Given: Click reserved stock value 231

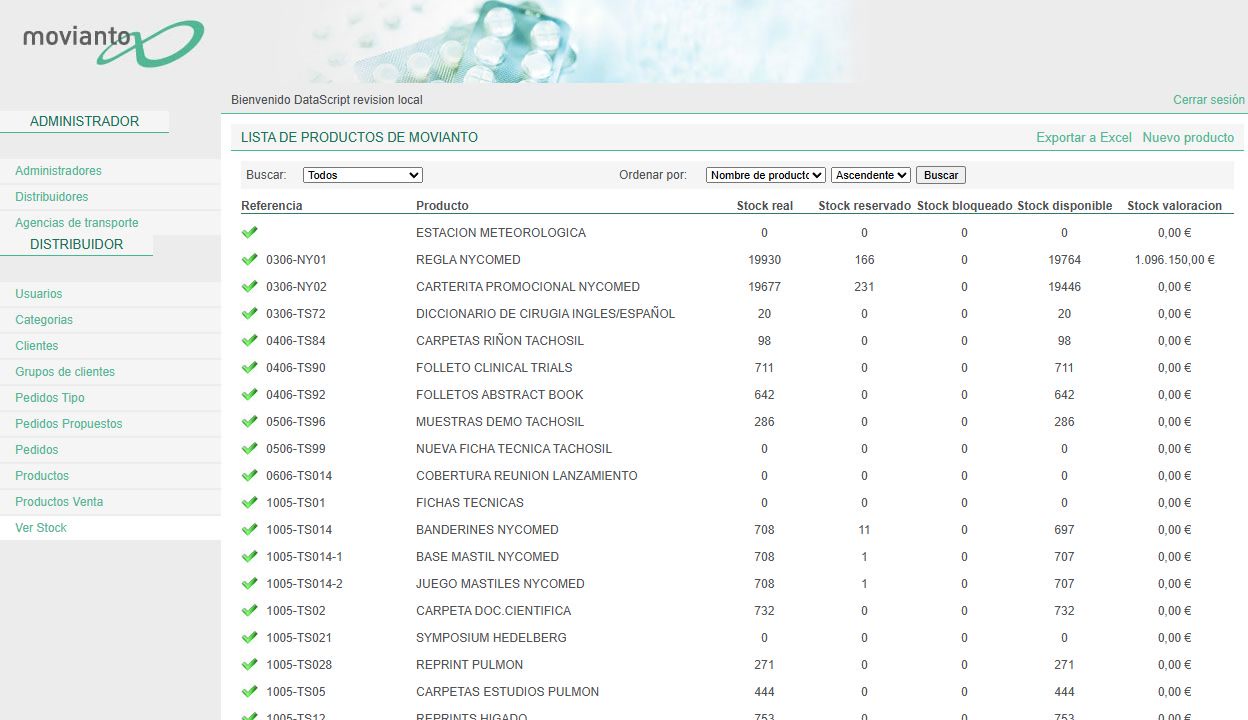Looking at the screenshot, I should coord(865,287).
